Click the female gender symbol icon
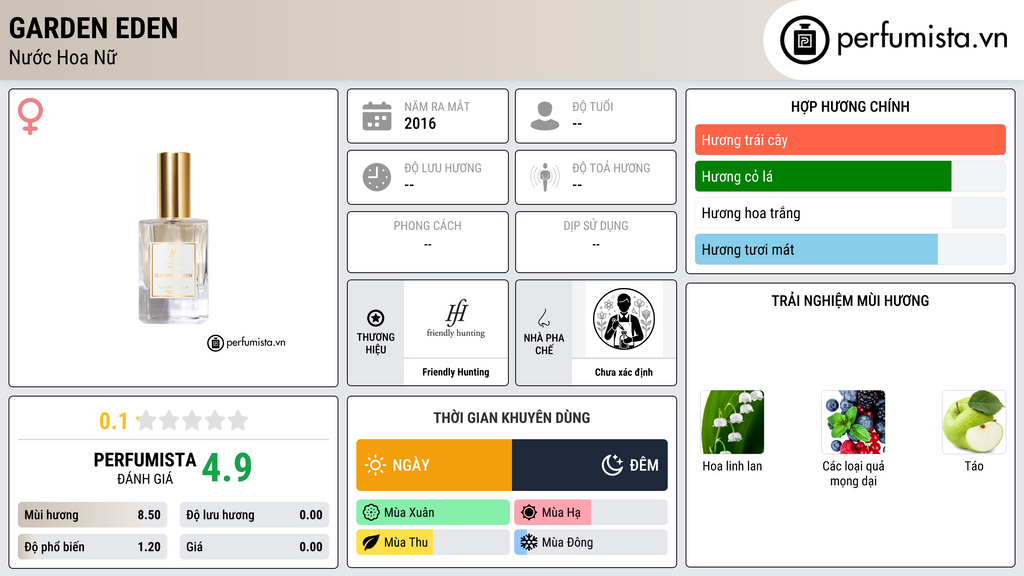1024x576 pixels. coord(30,116)
